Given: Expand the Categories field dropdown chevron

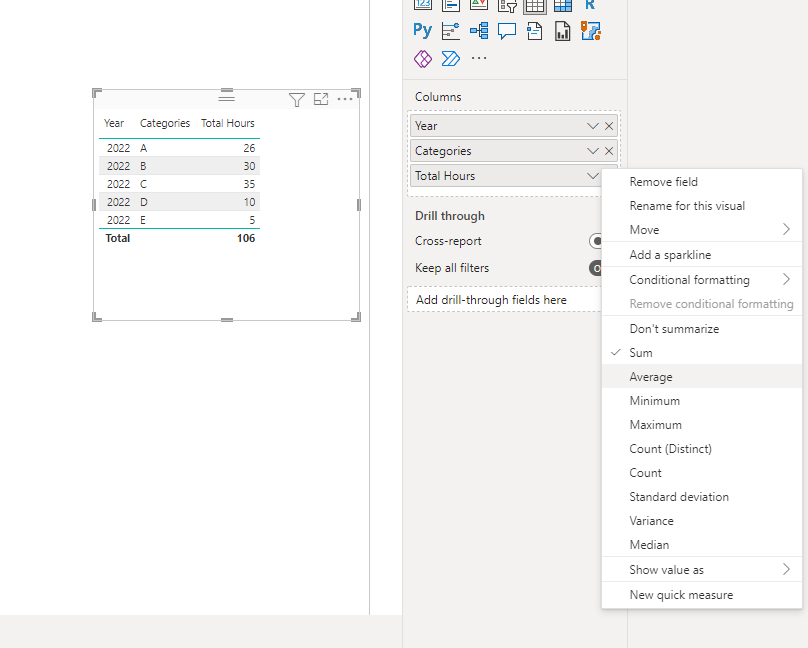Looking at the screenshot, I should pos(593,151).
